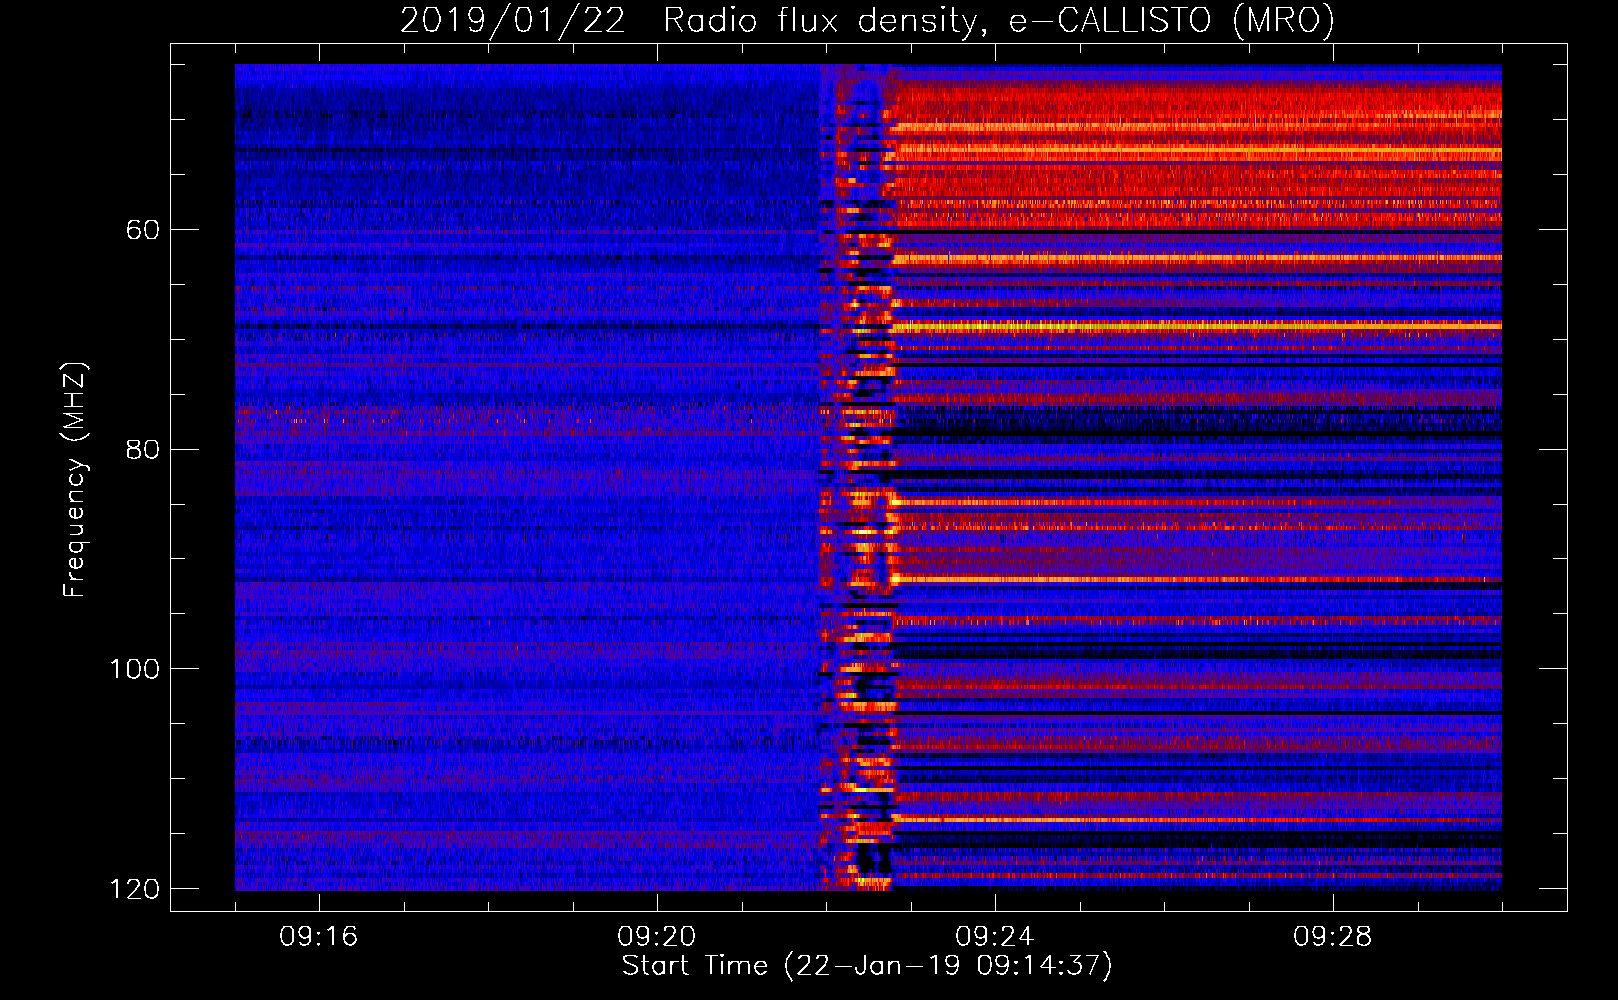Click the '80' frequency tick label
Viewport: 1618px width, 1000px height.
point(143,449)
